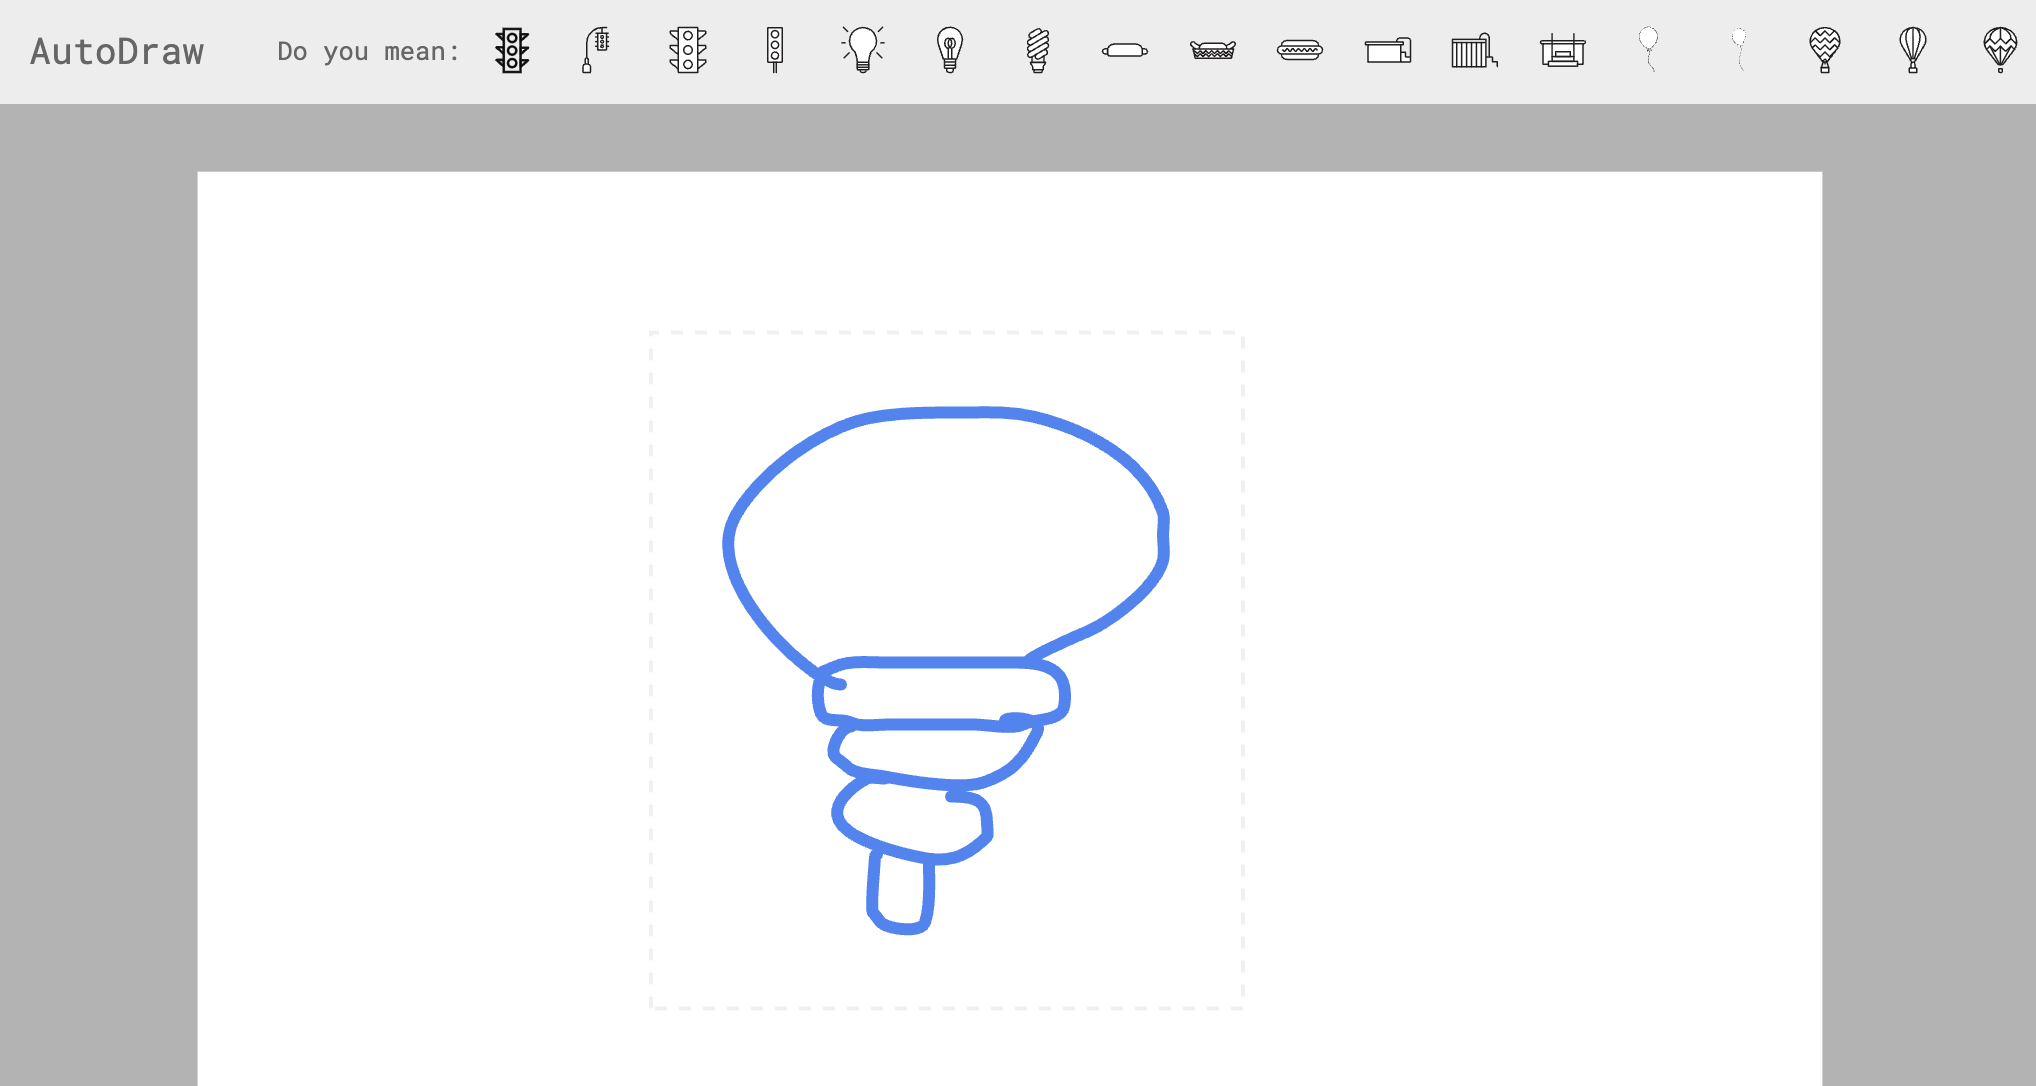Pick the rectangular pool with ladder suggestion

pyautogui.click(x=1388, y=50)
